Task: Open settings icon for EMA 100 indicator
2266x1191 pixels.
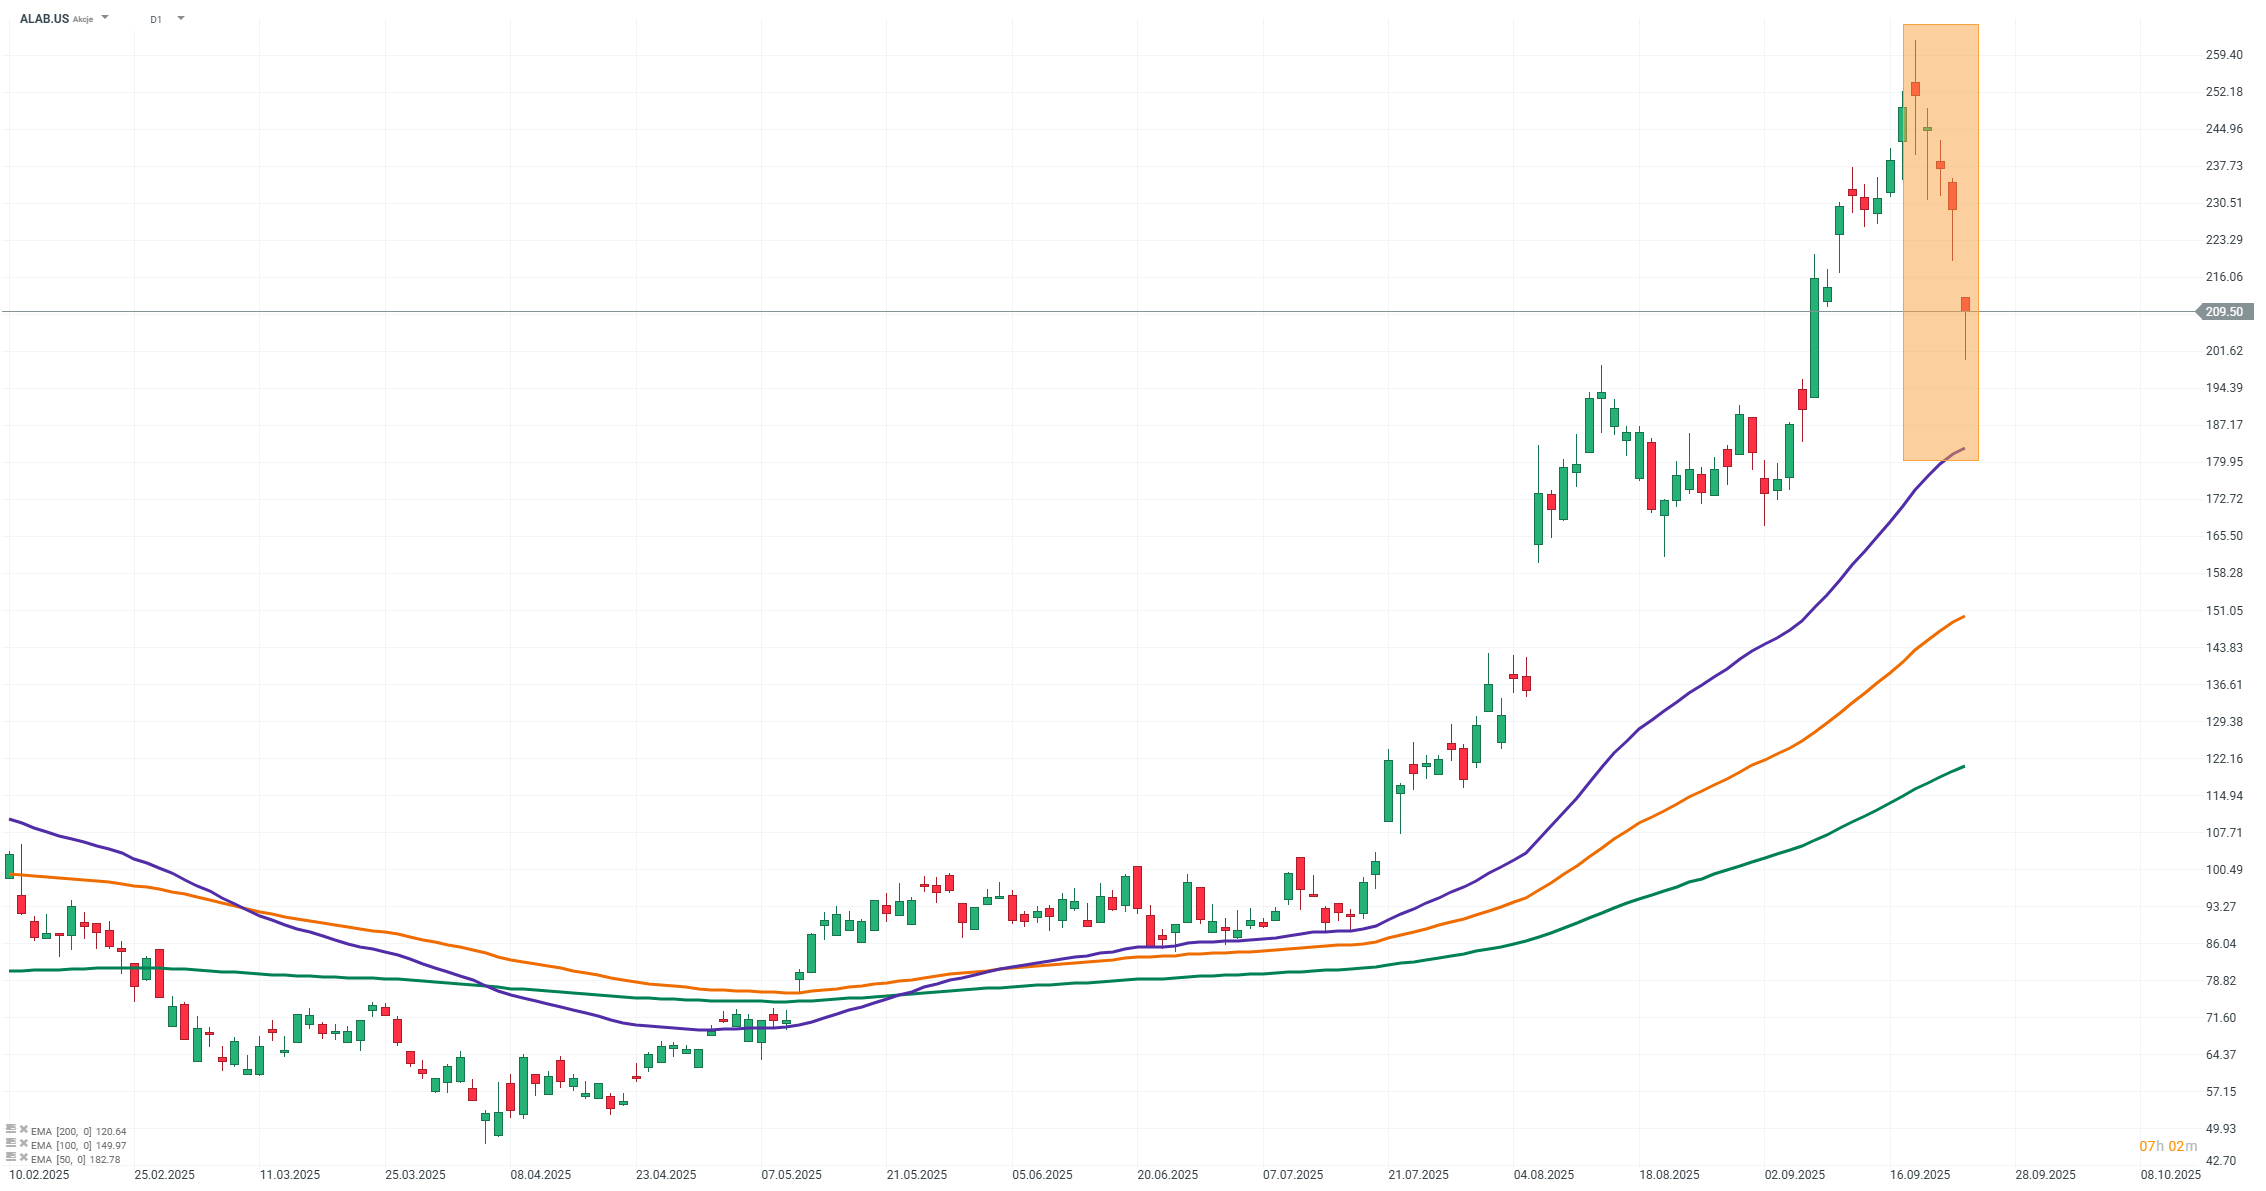Action: pos(11,1144)
